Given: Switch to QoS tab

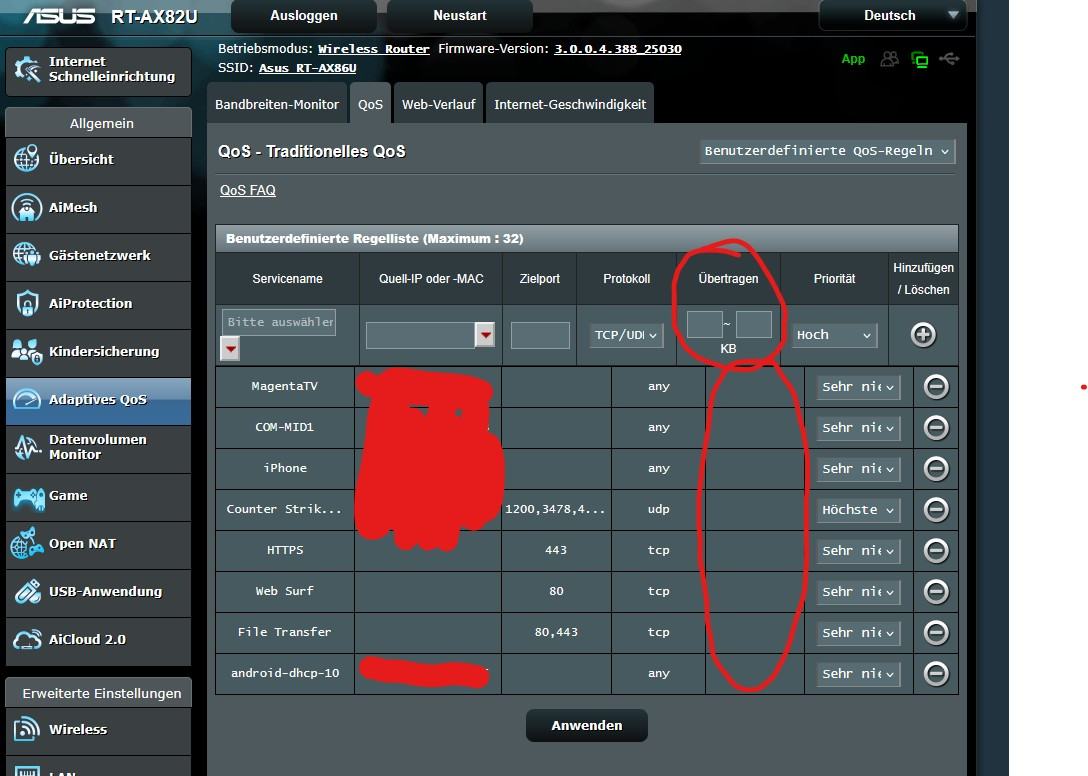Looking at the screenshot, I should pos(371,104).
